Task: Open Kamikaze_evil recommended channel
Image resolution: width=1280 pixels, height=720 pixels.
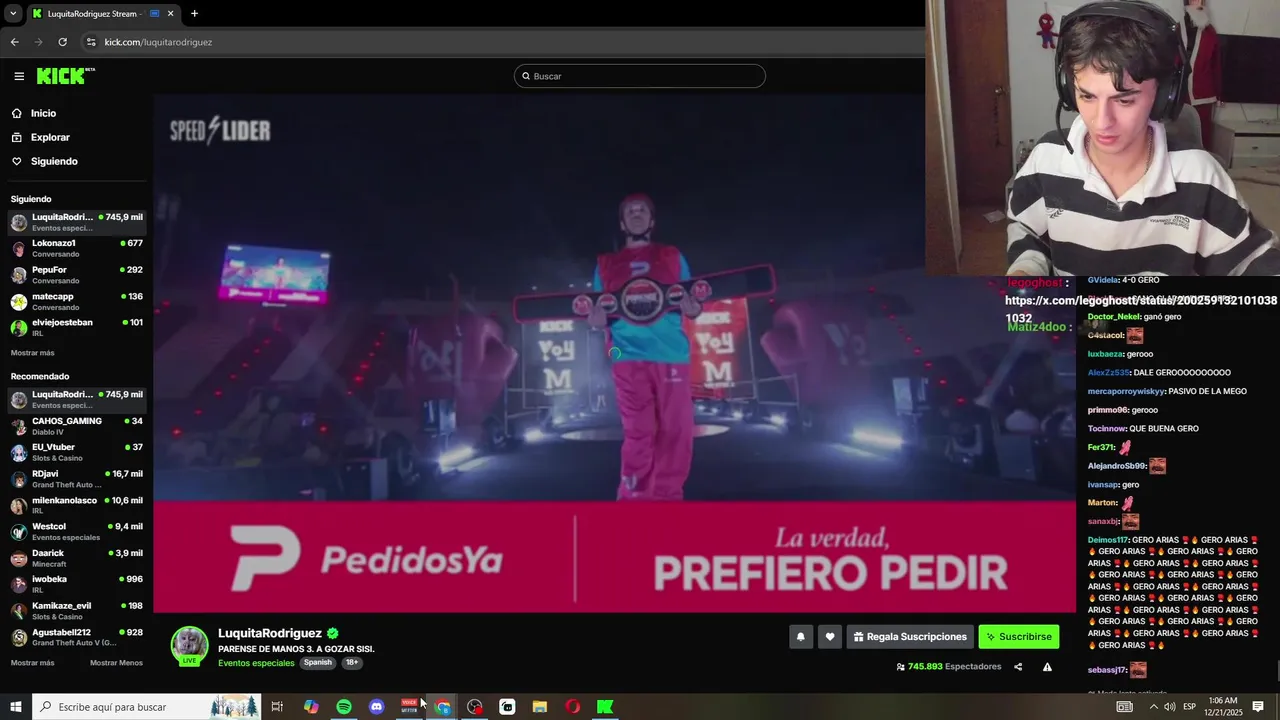Action: pyautogui.click(x=77, y=610)
